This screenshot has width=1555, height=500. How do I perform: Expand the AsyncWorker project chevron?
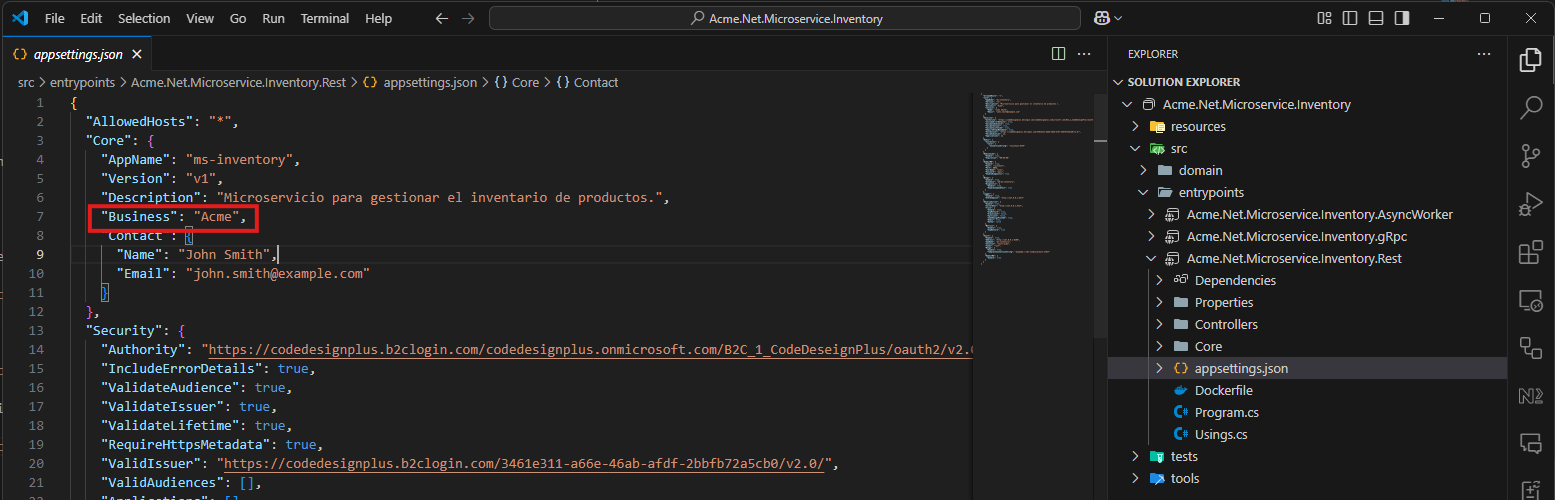point(1151,214)
